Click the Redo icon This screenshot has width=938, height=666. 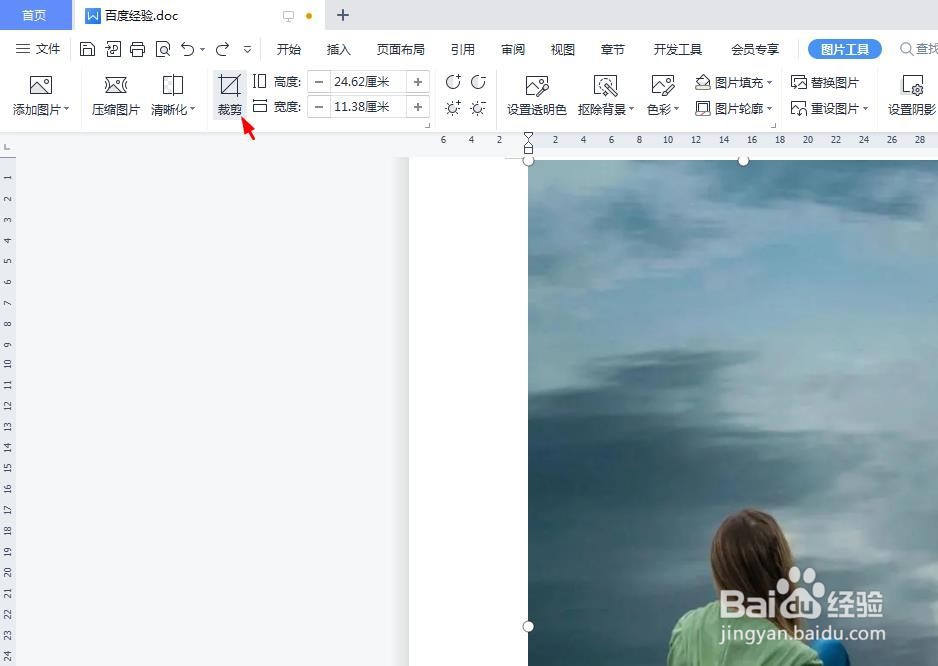[223, 49]
